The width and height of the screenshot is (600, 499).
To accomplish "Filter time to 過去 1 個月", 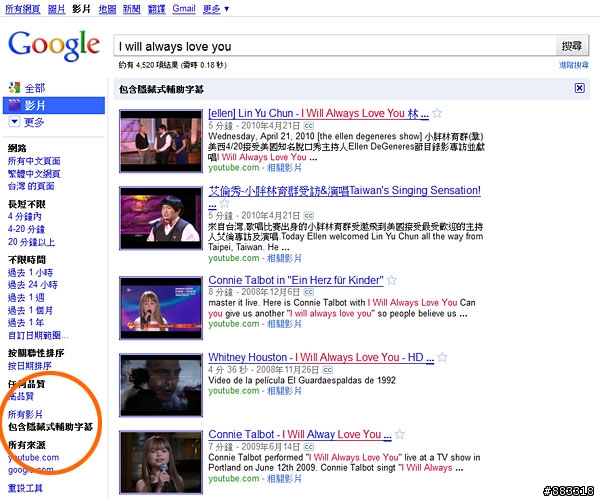I will (30, 310).
